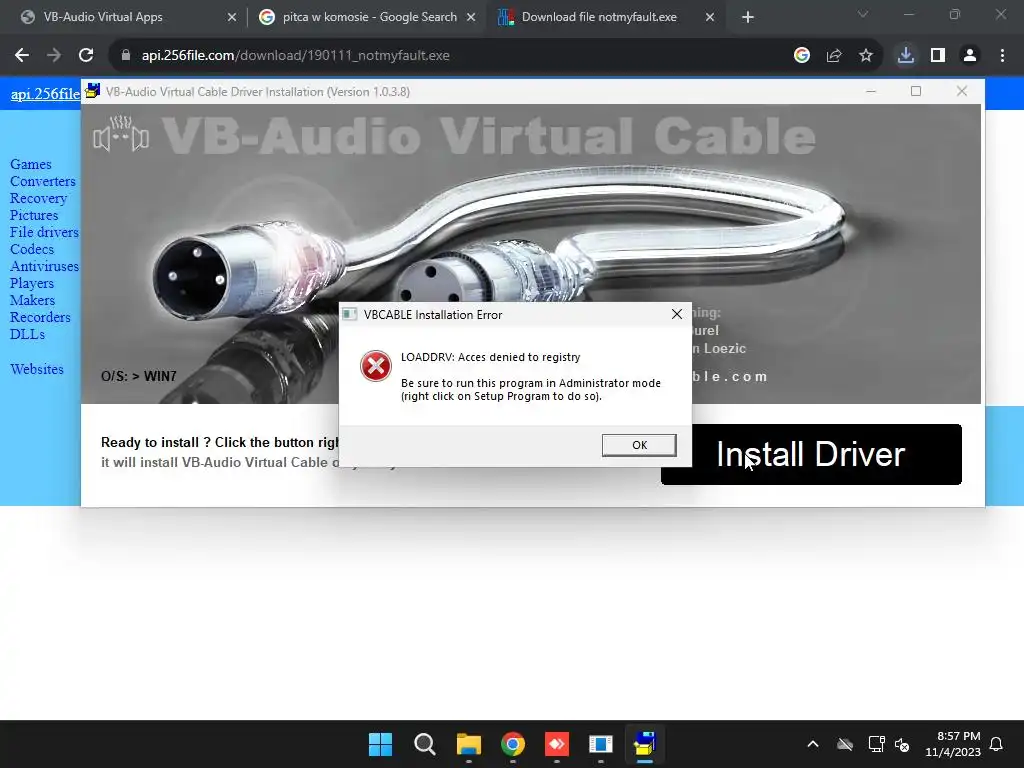The height and width of the screenshot is (768, 1024).
Task: Click the Google icon in the address bar
Action: pos(802,56)
